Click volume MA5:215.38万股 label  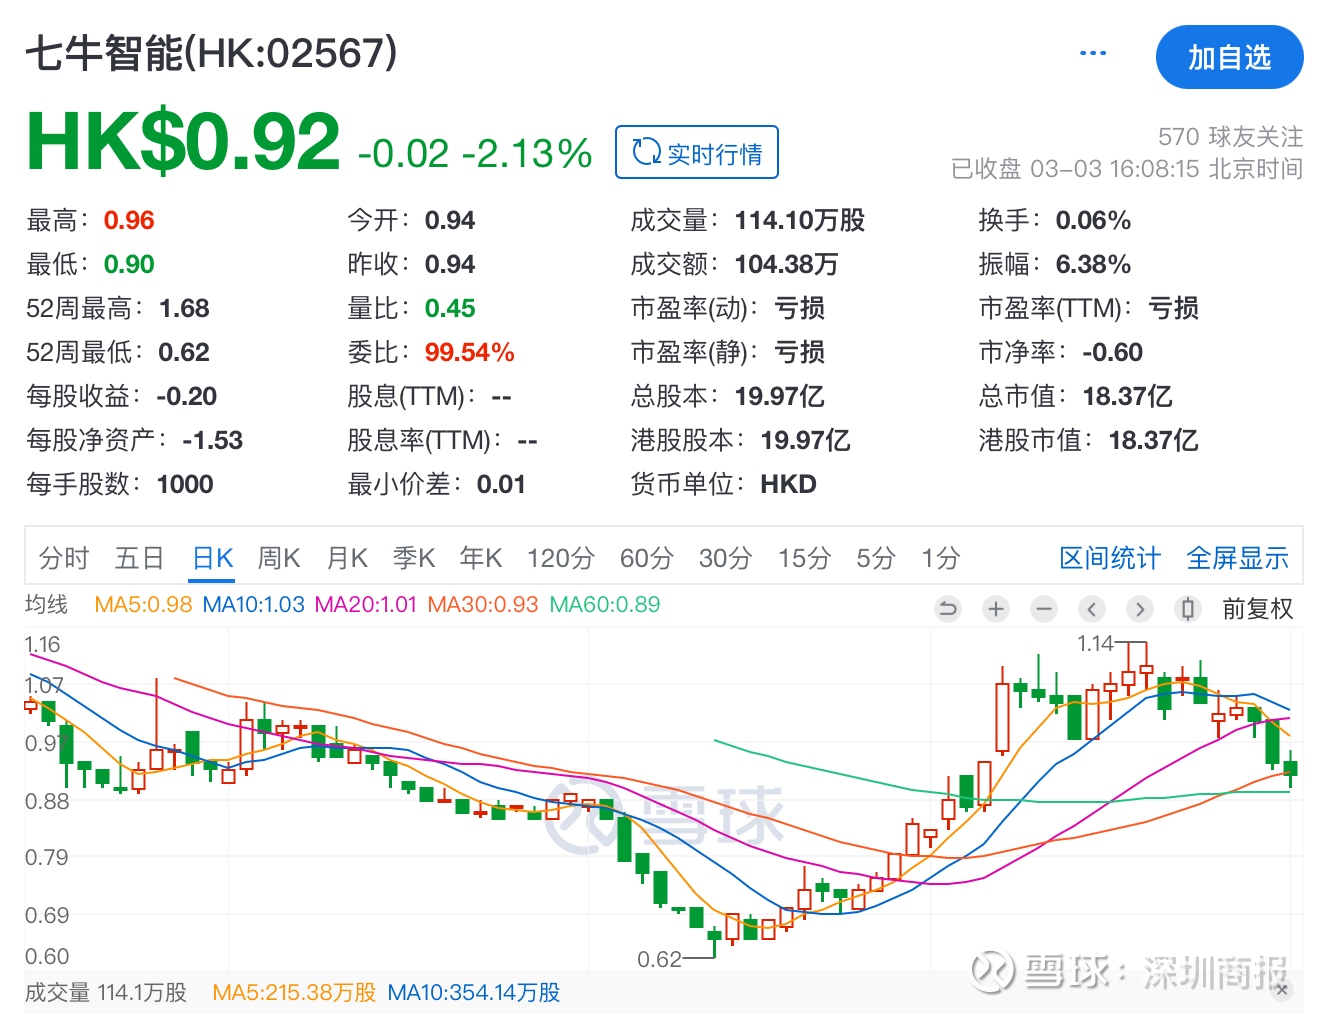pos(294,992)
